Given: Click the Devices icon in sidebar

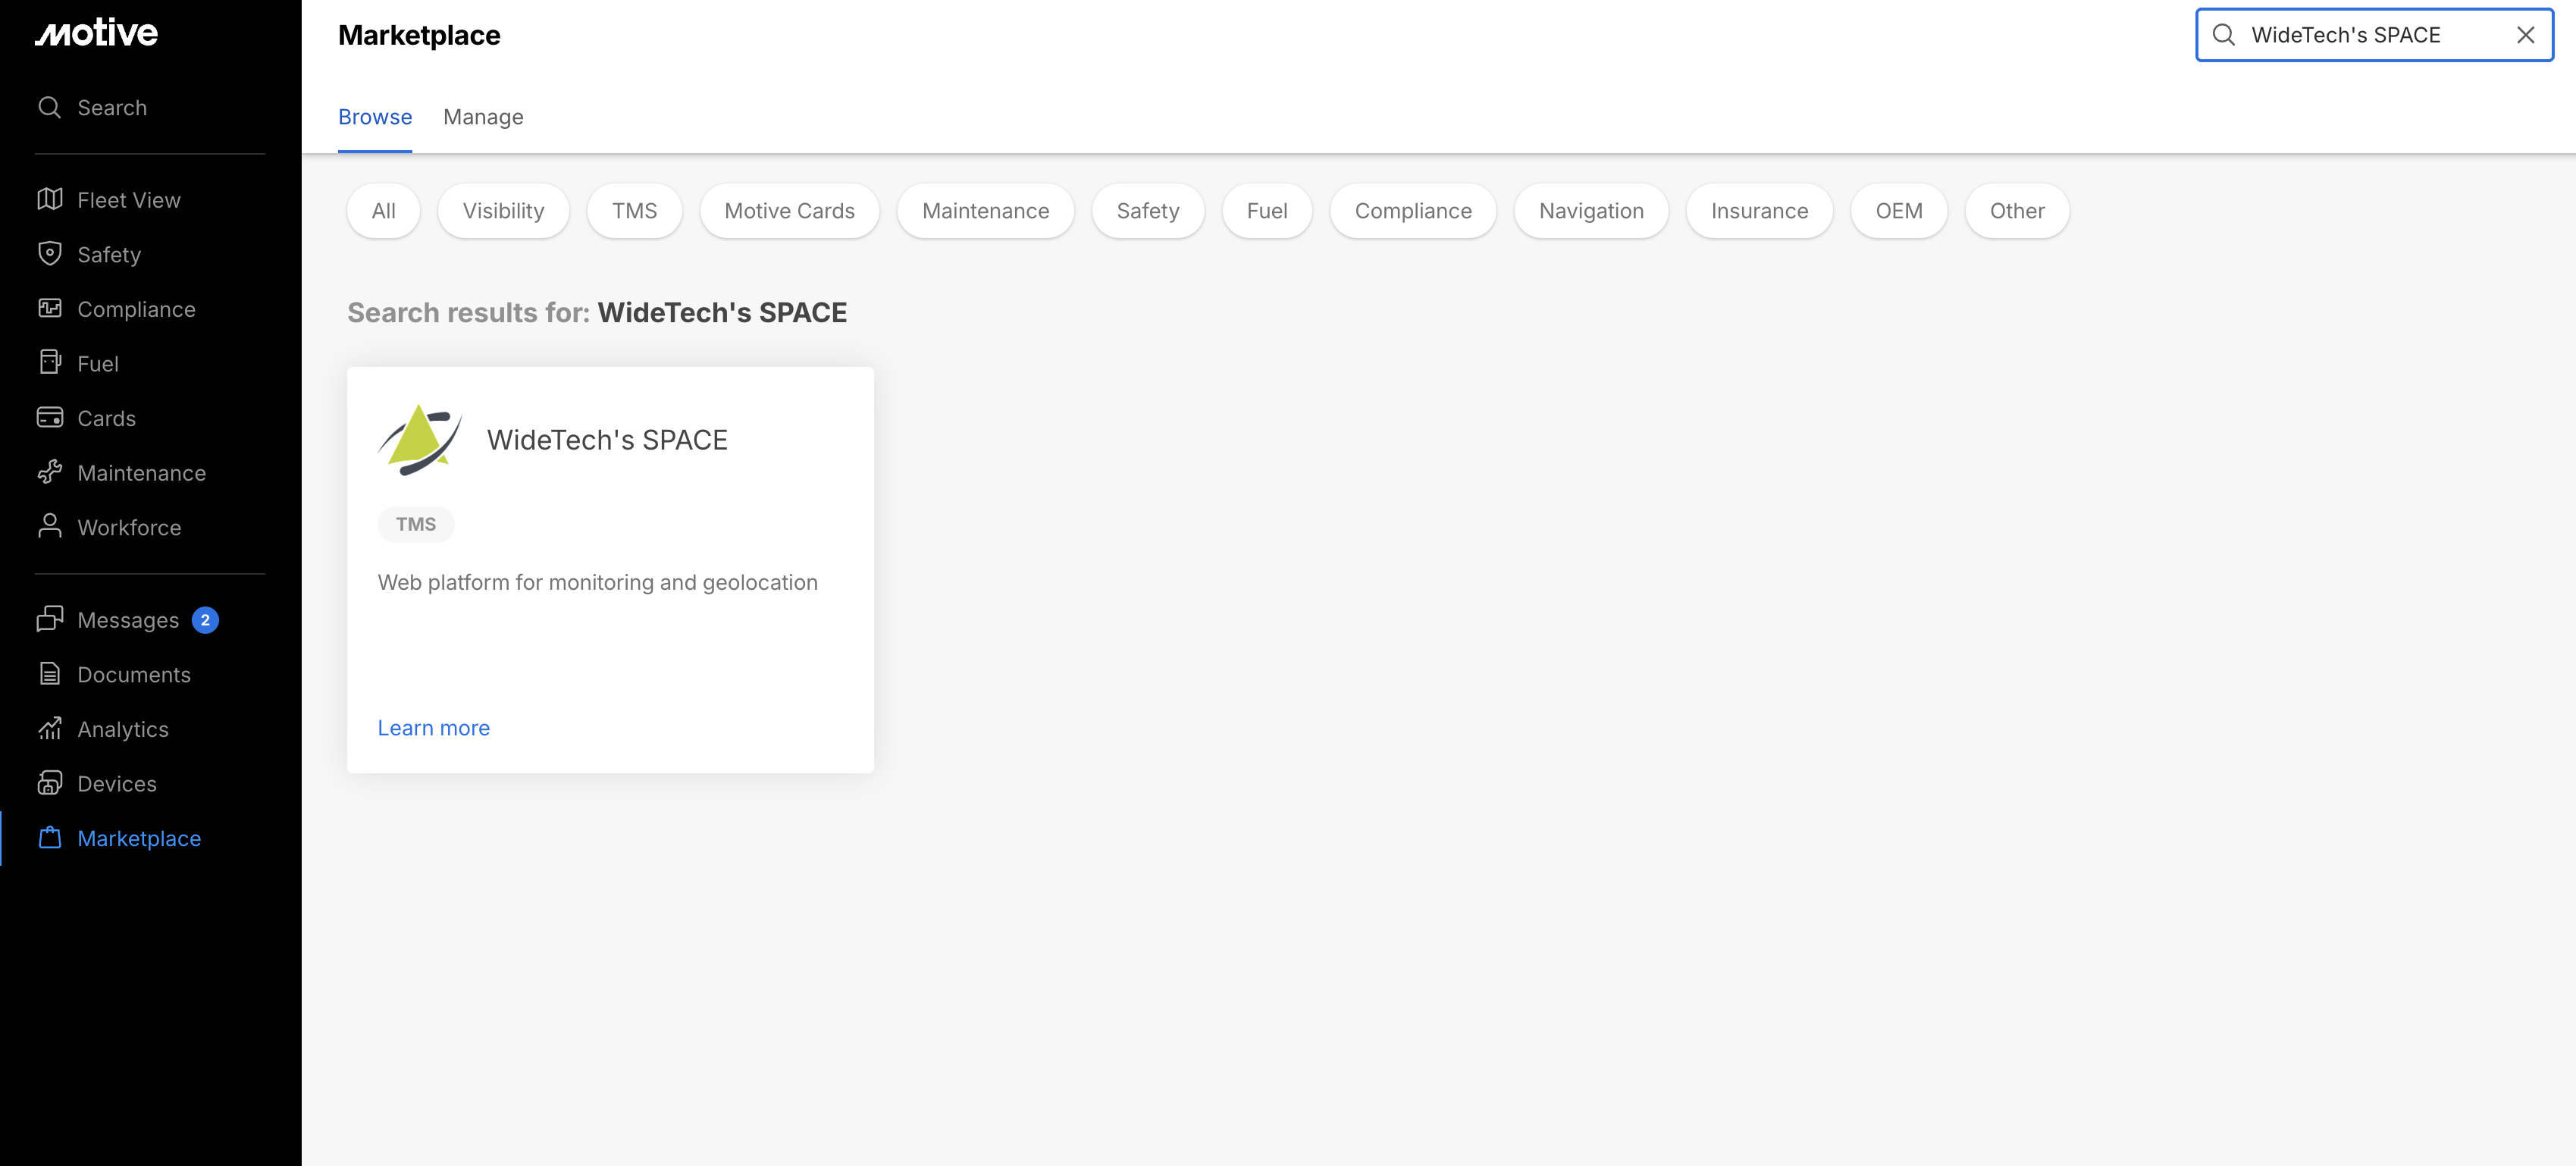Looking at the screenshot, I should pos(49,783).
